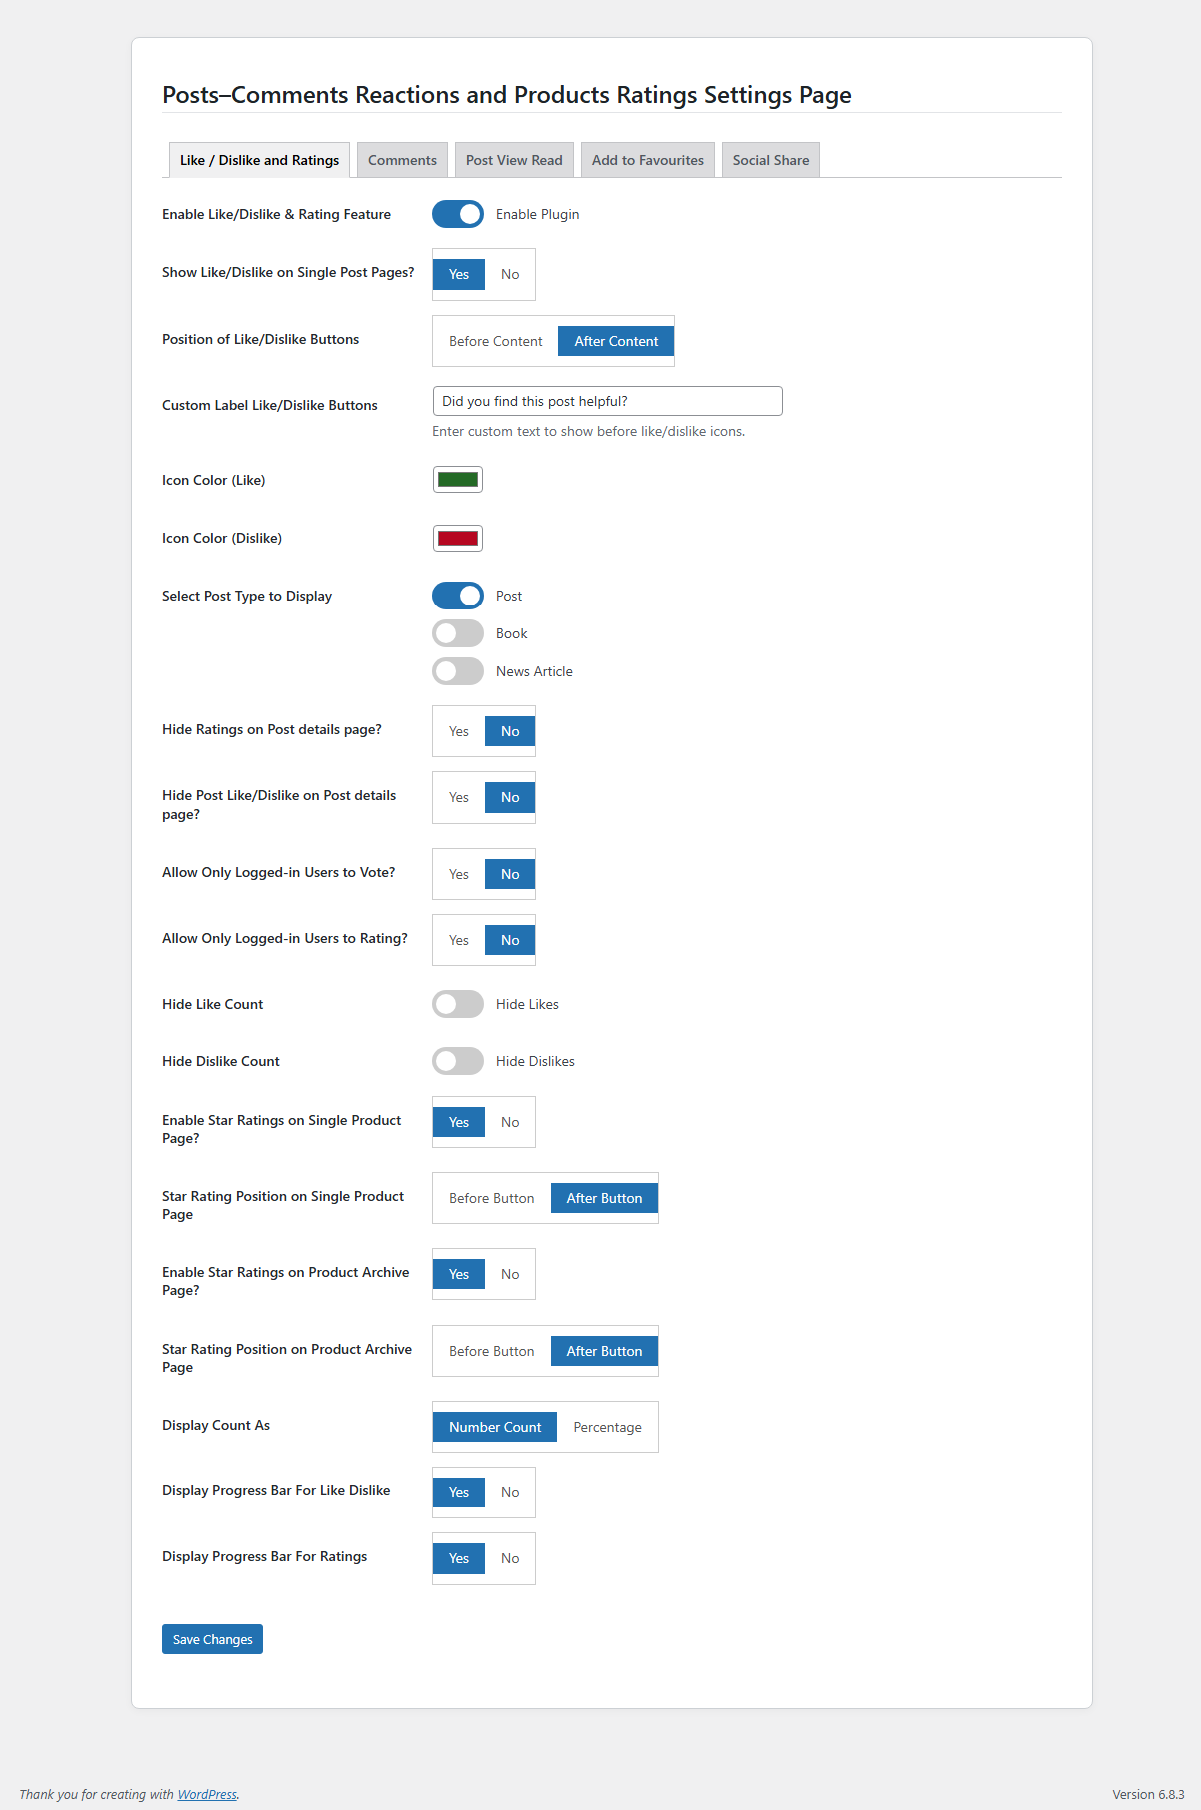The width and height of the screenshot is (1201, 1810).
Task: Click the custom label text field
Action: (607, 401)
